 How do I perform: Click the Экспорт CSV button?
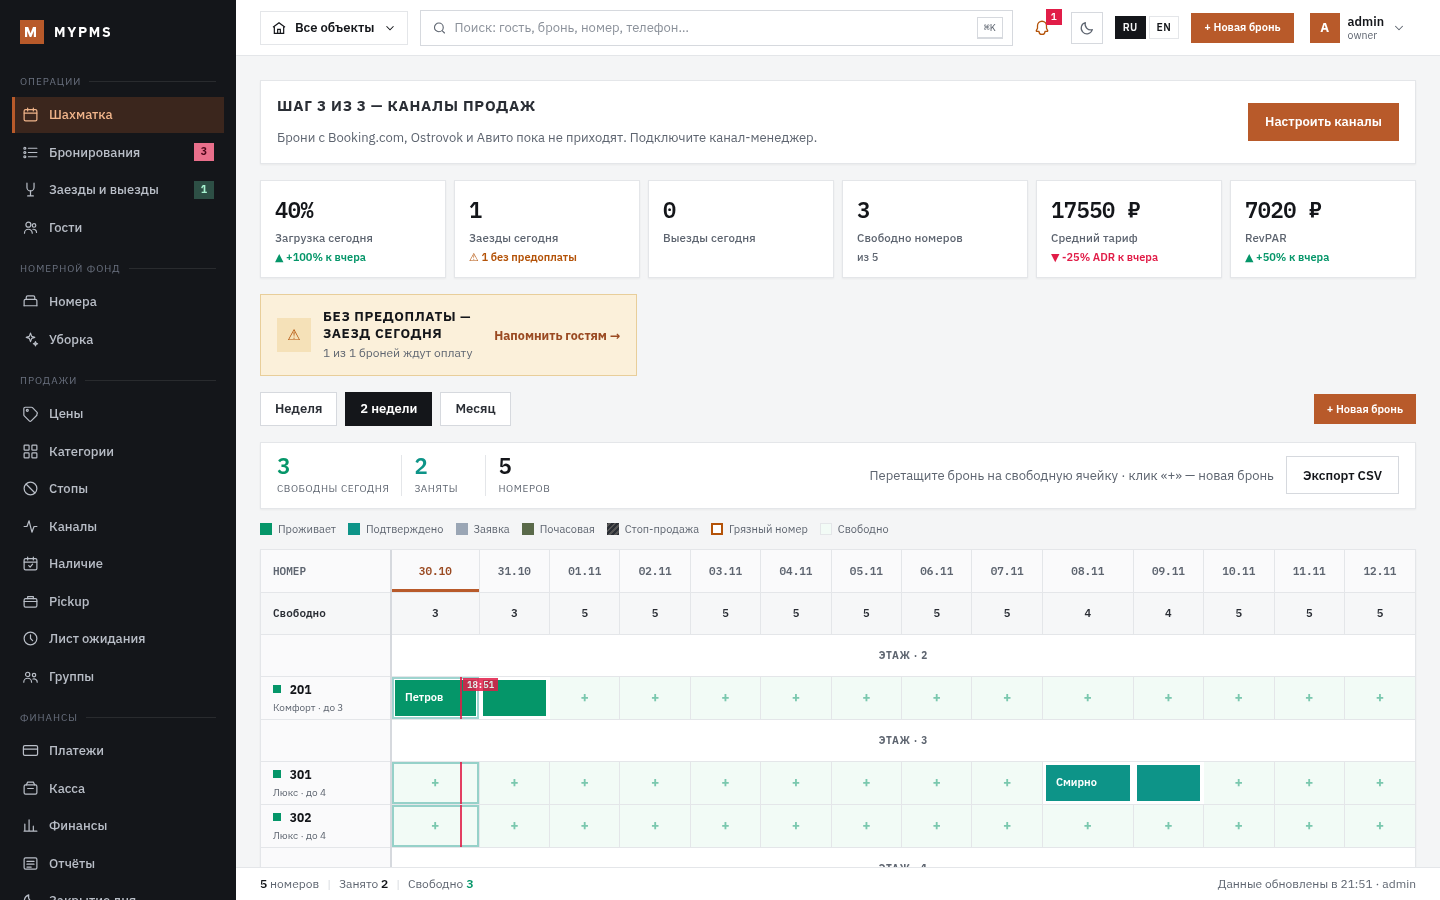point(1342,476)
